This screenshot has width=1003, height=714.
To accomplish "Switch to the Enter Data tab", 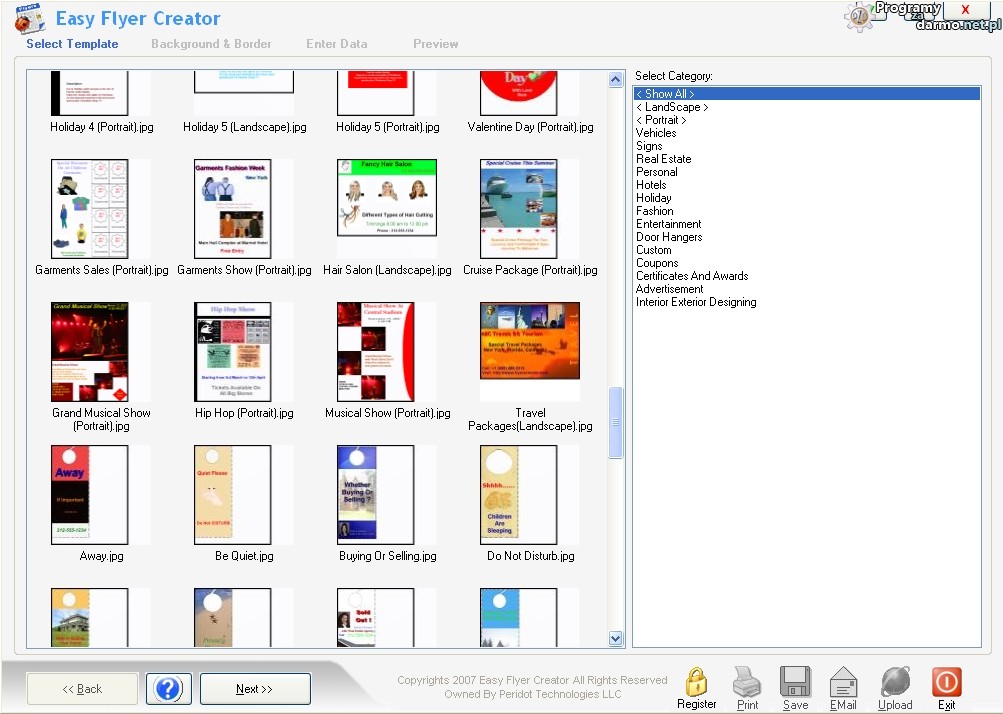I will click(336, 44).
